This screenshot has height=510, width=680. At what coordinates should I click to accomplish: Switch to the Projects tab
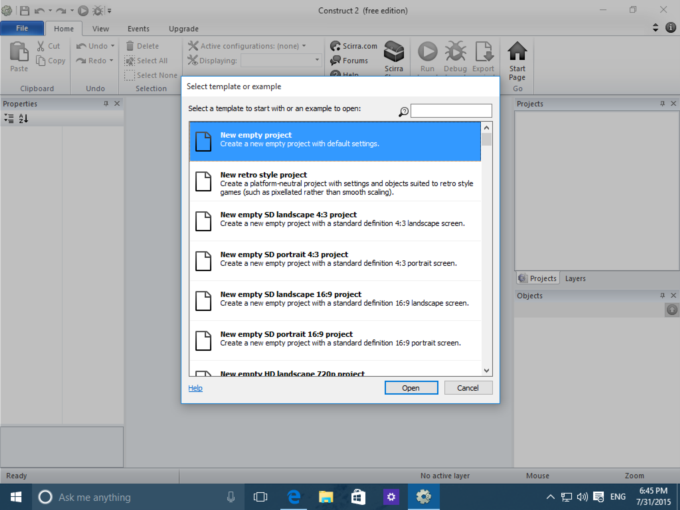click(537, 278)
